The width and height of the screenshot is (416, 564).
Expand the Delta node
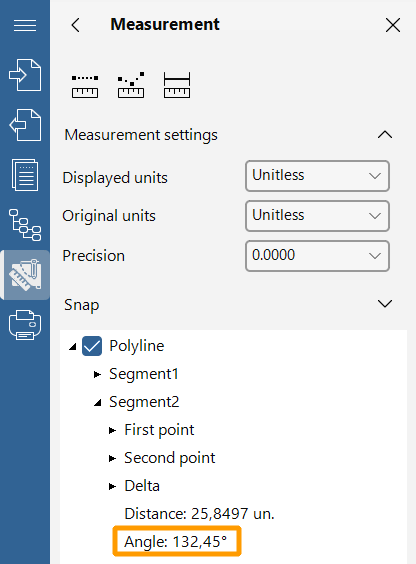click(112, 486)
